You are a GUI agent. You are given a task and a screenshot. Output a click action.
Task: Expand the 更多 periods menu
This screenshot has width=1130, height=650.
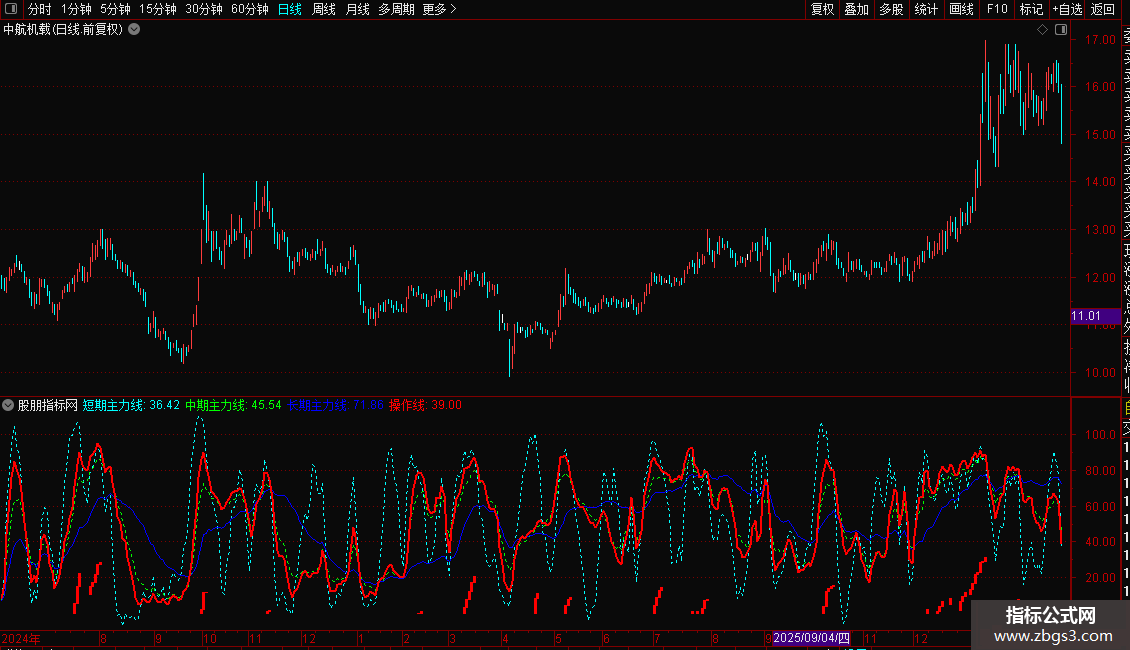click(x=440, y=9)
